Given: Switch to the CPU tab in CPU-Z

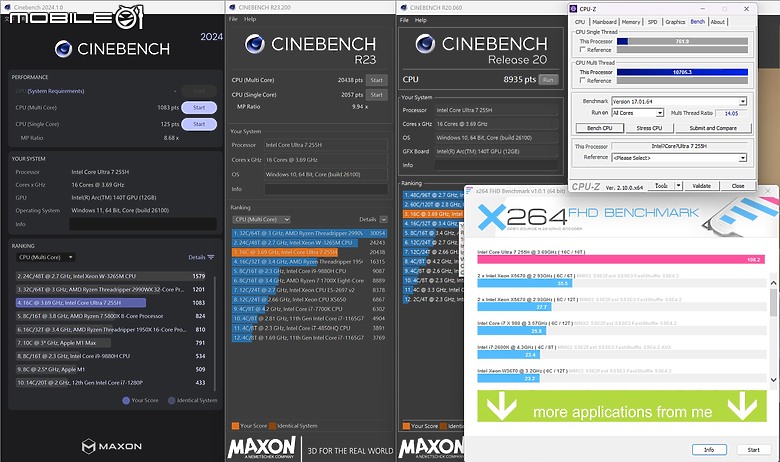Looking at the screenshot, I should point(580,22).
